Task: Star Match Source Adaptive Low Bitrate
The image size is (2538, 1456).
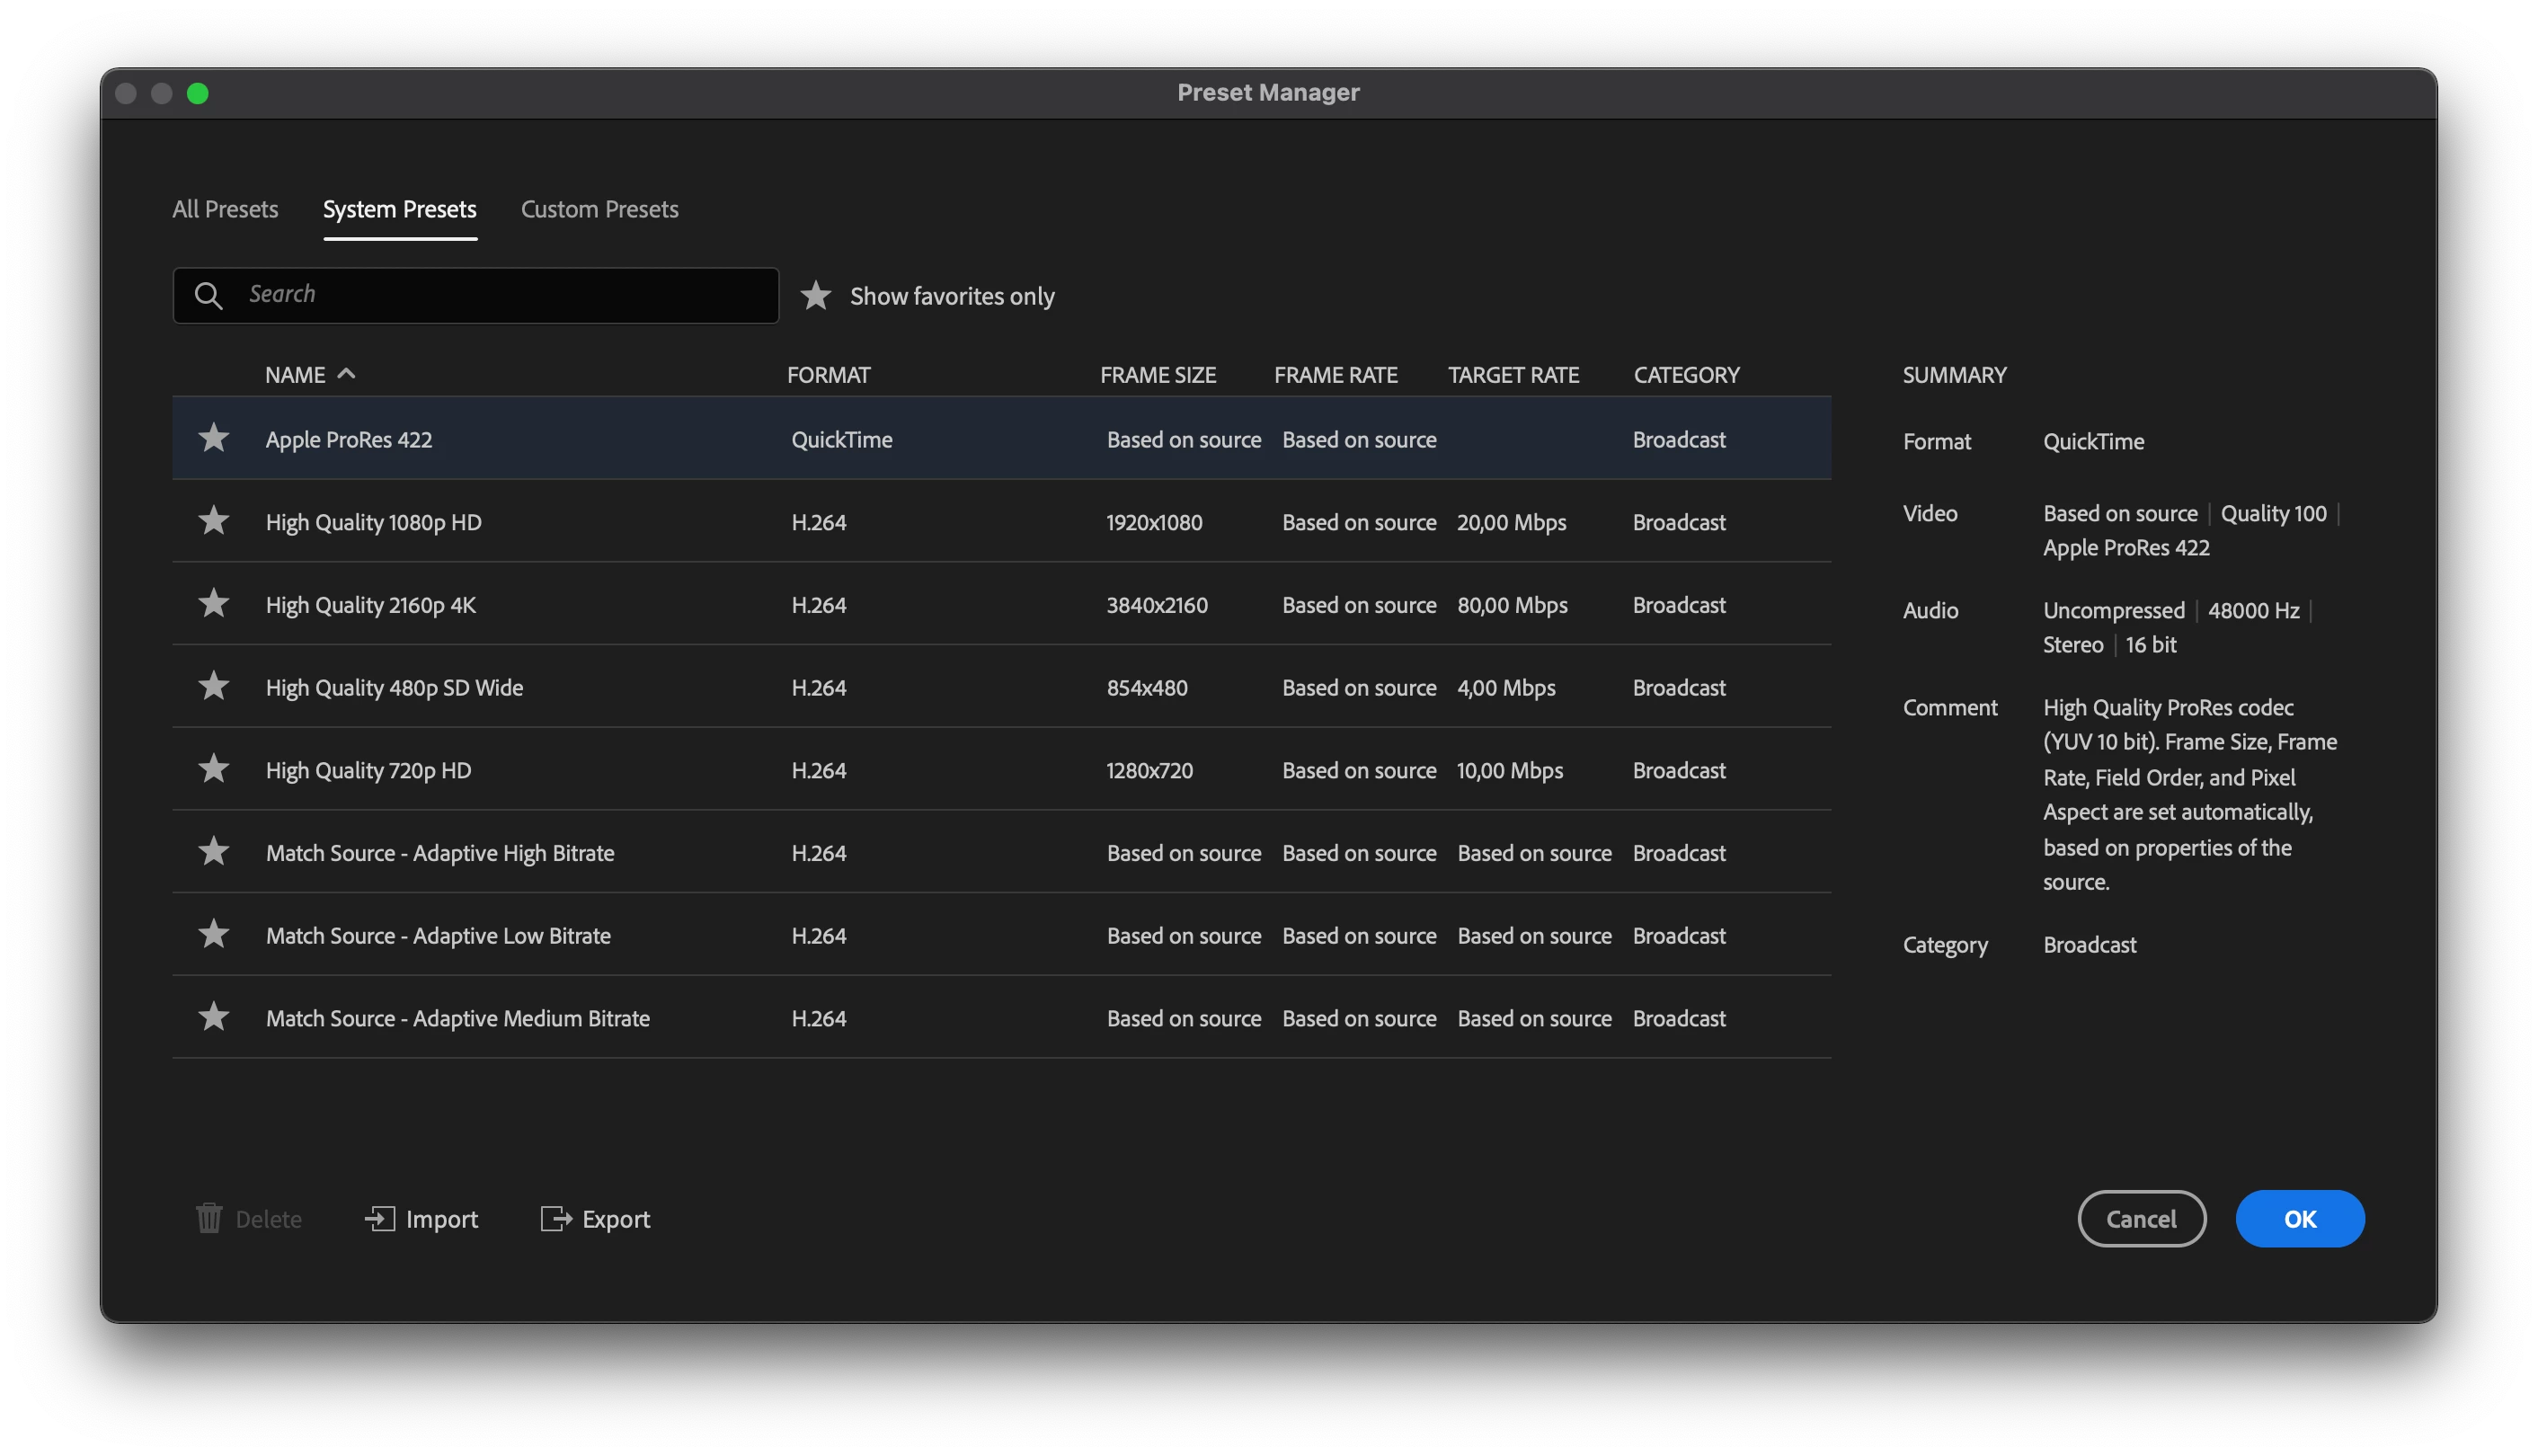Action: (x=213, y=935)
